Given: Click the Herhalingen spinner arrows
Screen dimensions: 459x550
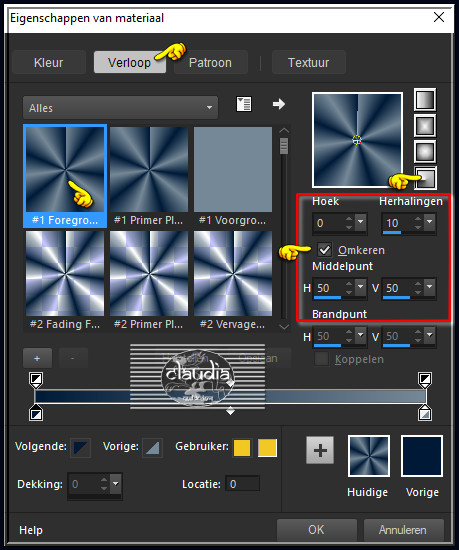Looking at the screenshot, I should click(418, 222).
